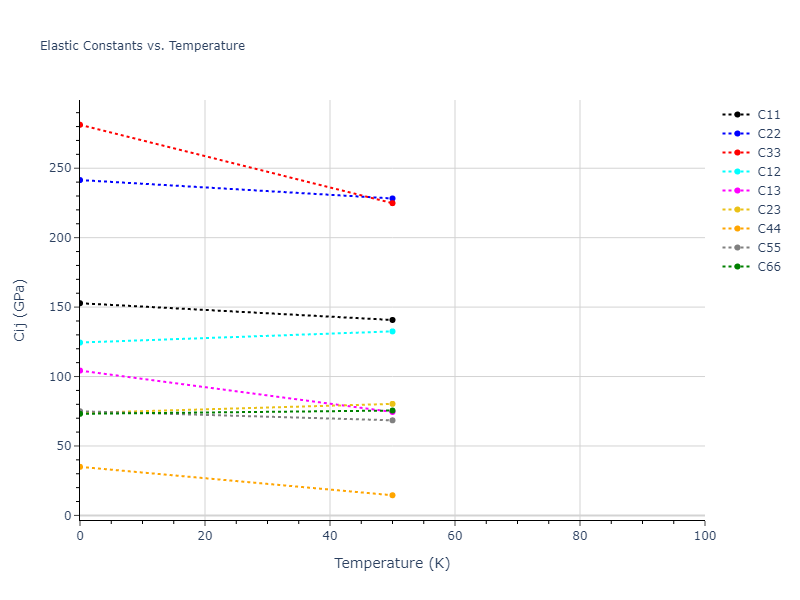Image resolution: width=800 pixels, height=600 pixels.
Task: Hide the C23 legend entry
Action: [768, 210]
